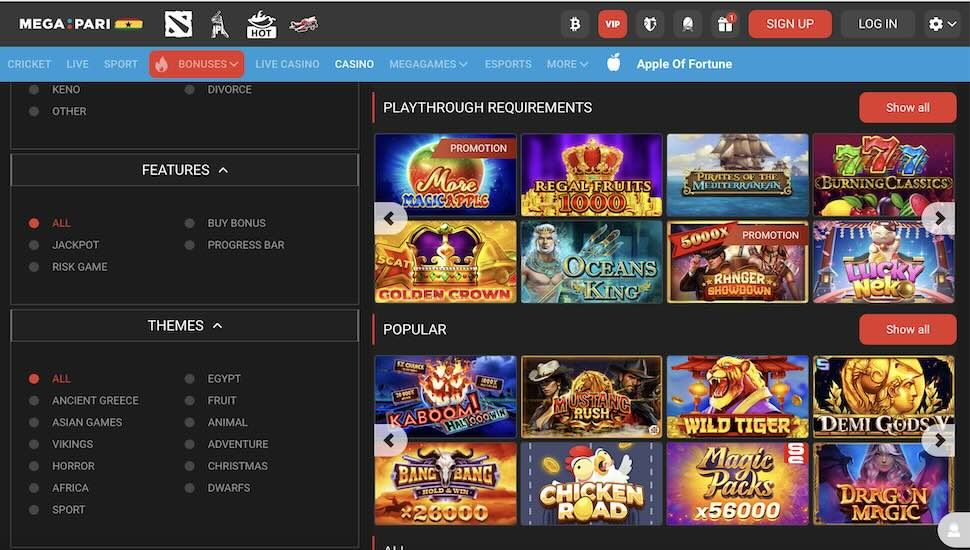Open the VIP badge icon
970x550 pixels.
[612, 24]
